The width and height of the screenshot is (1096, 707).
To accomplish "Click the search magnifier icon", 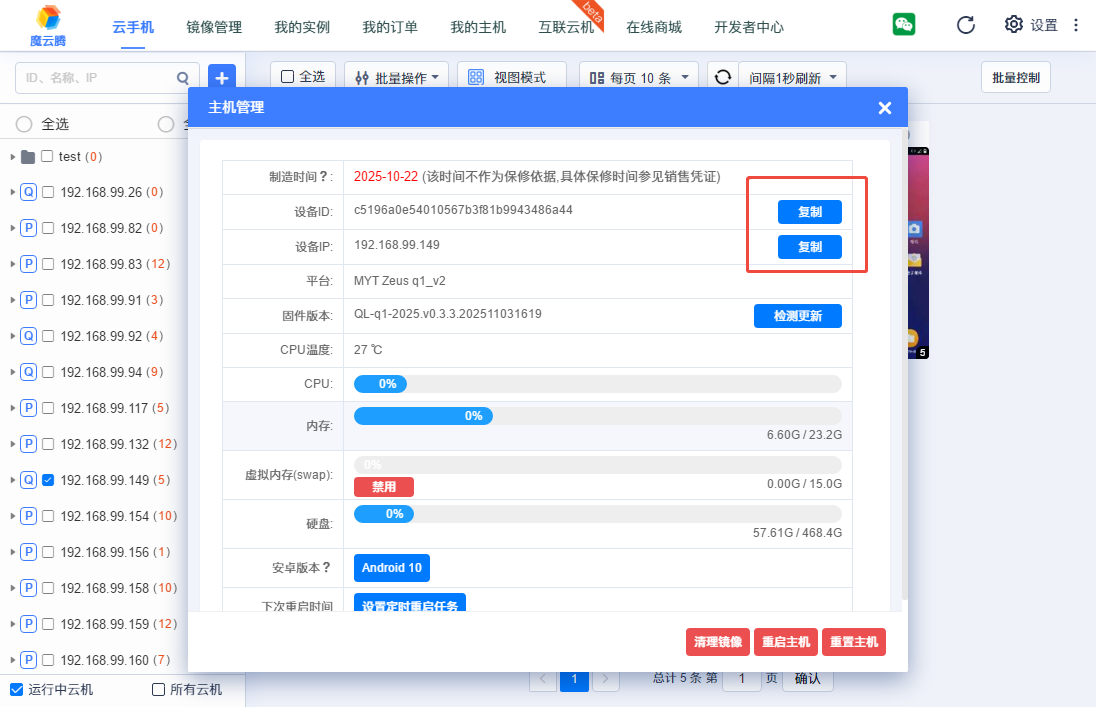I will 183,77.
